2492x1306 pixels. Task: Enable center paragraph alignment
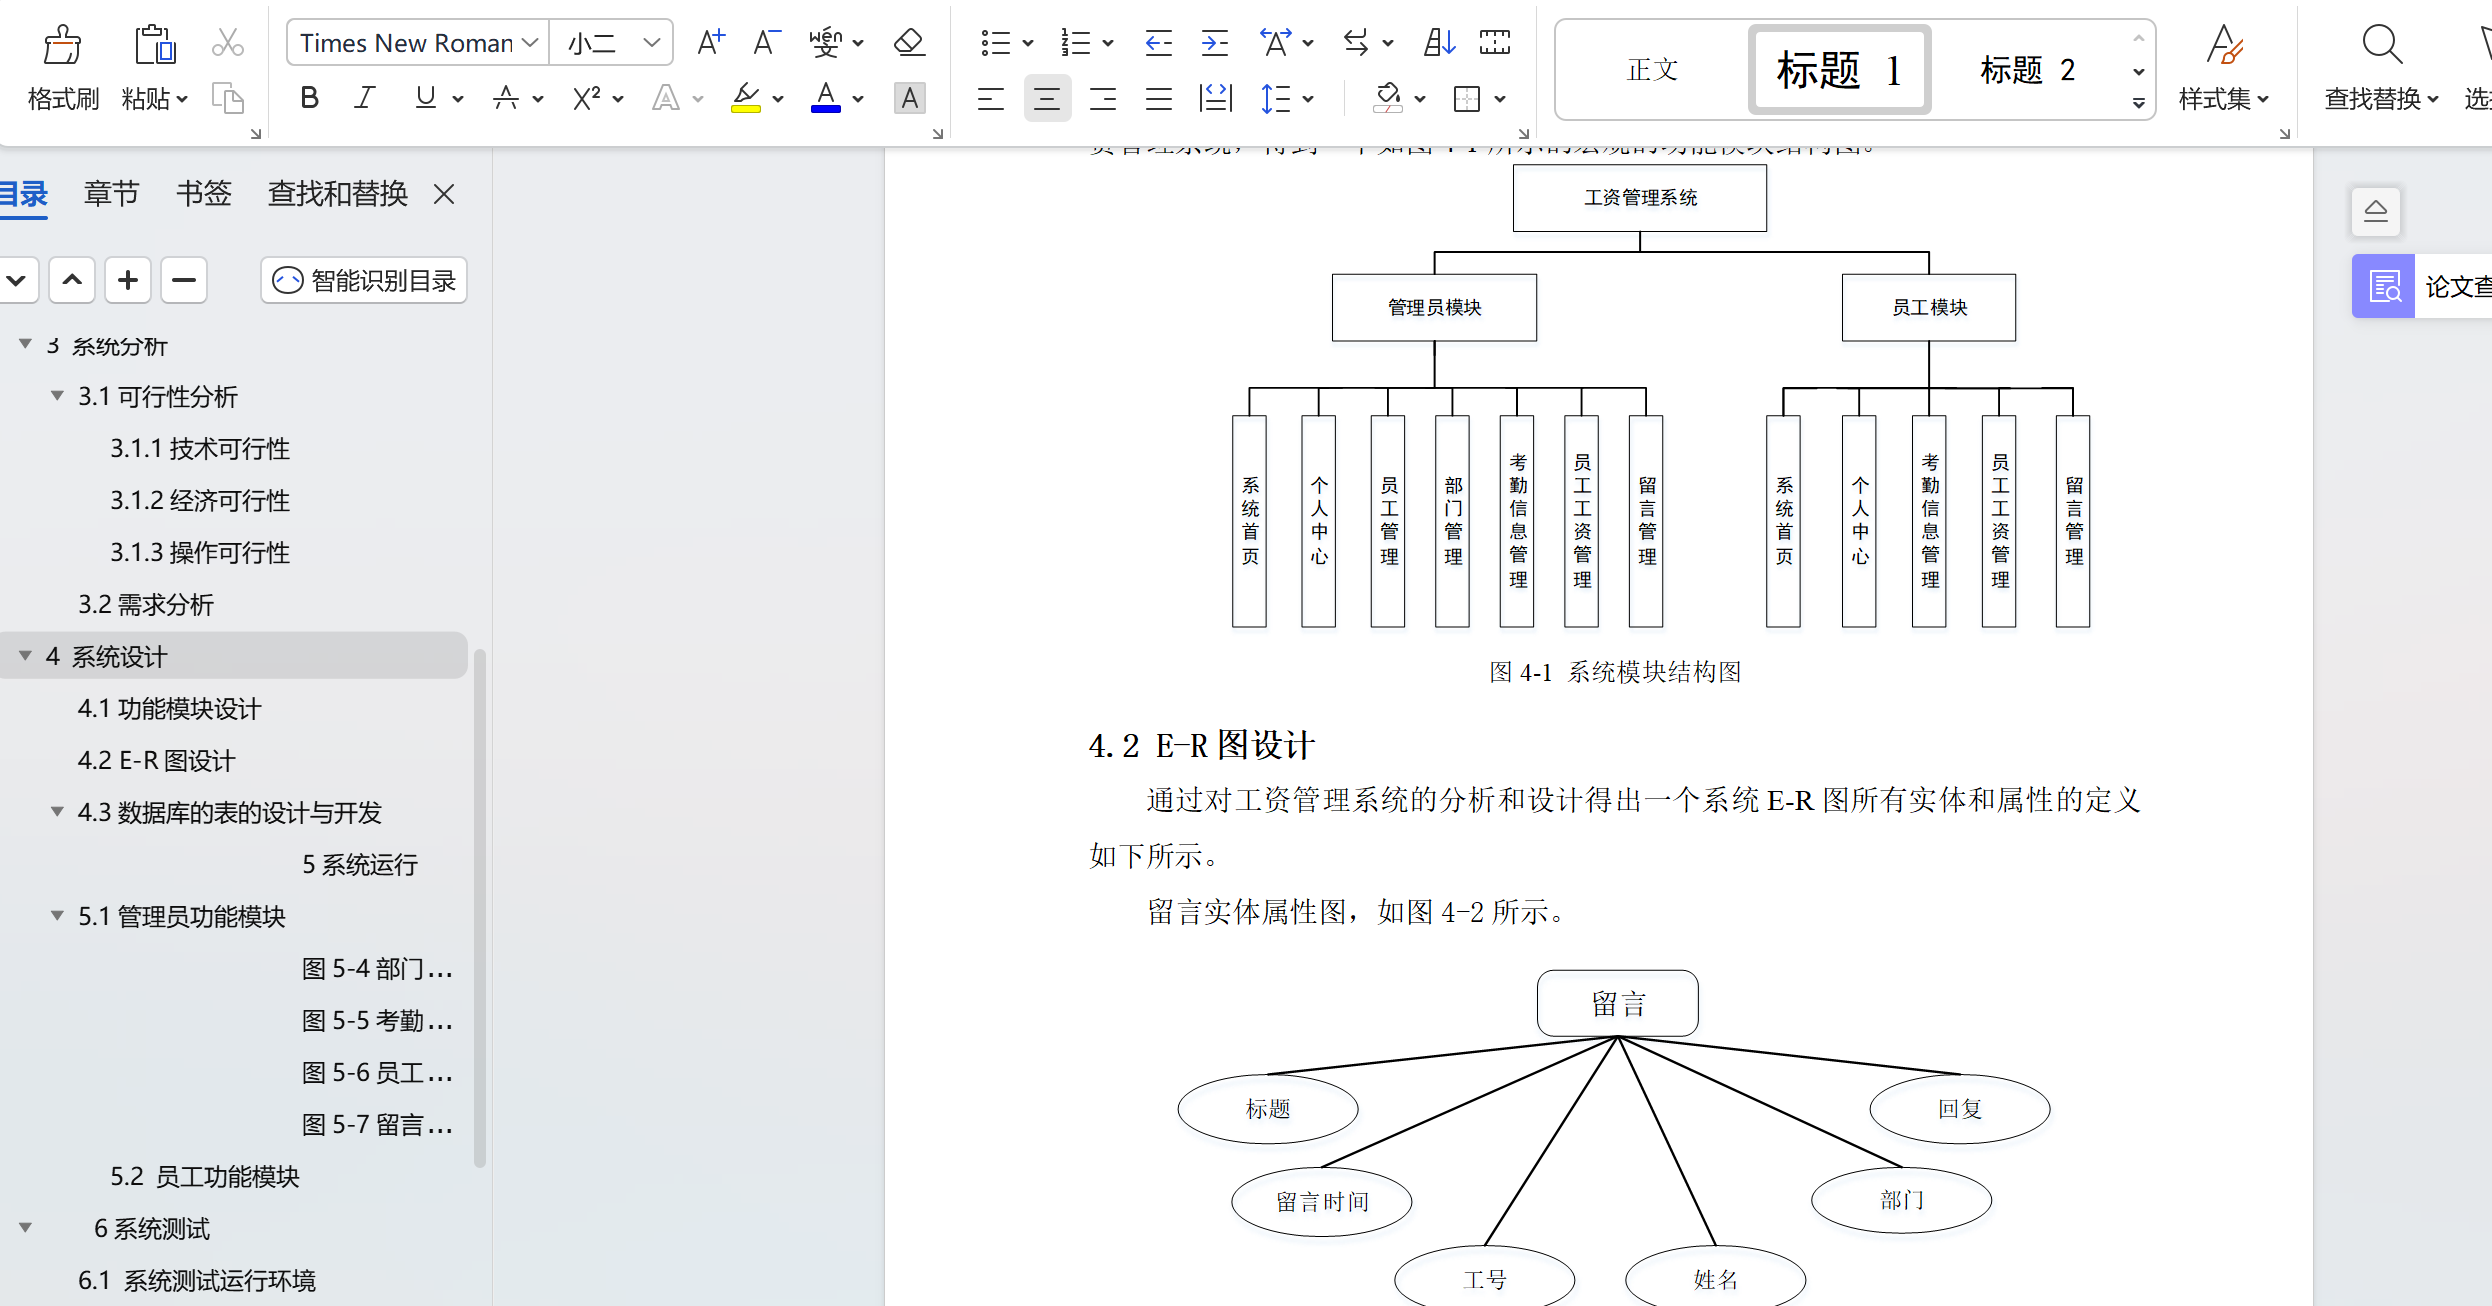(1047, 98)
